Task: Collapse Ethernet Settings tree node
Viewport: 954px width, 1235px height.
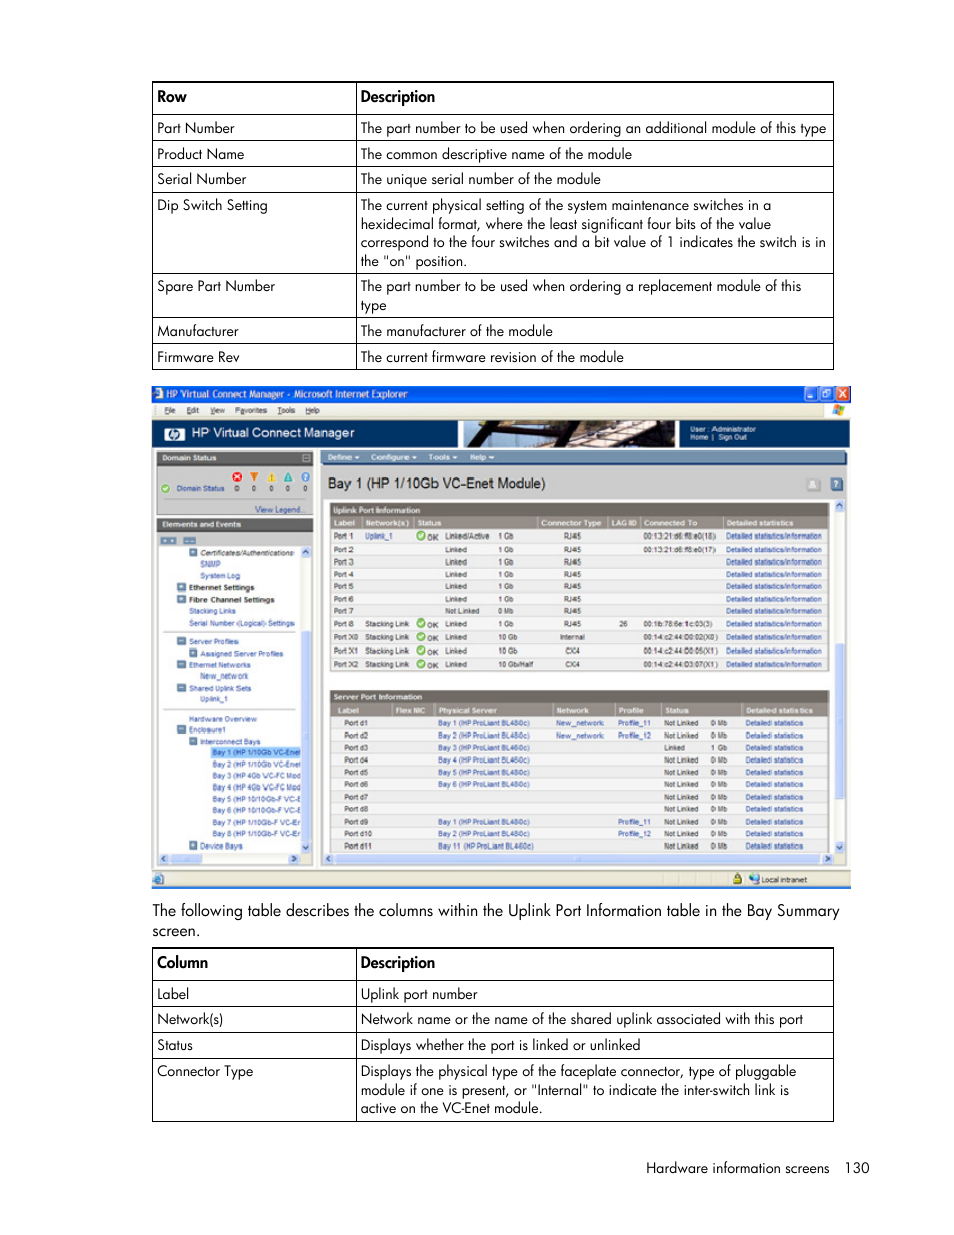Action: 182,587
